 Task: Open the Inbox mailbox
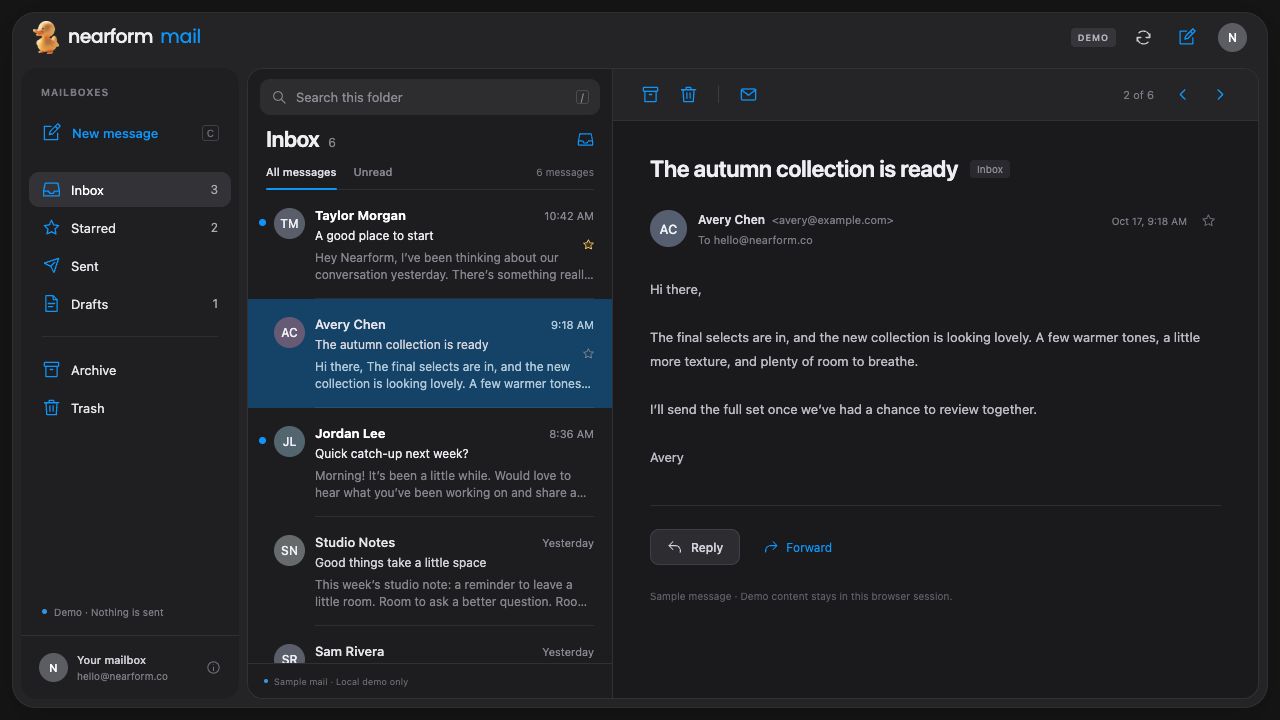[130, 190]
